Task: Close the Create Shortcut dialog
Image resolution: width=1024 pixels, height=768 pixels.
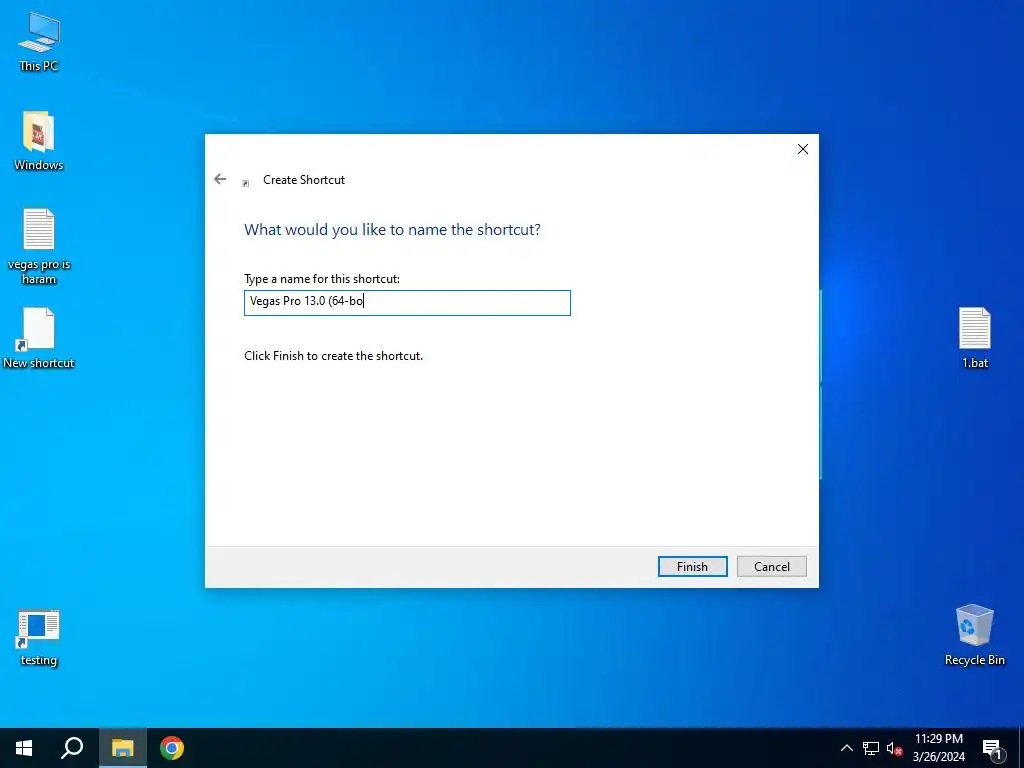Action: [x=803, y=149]
